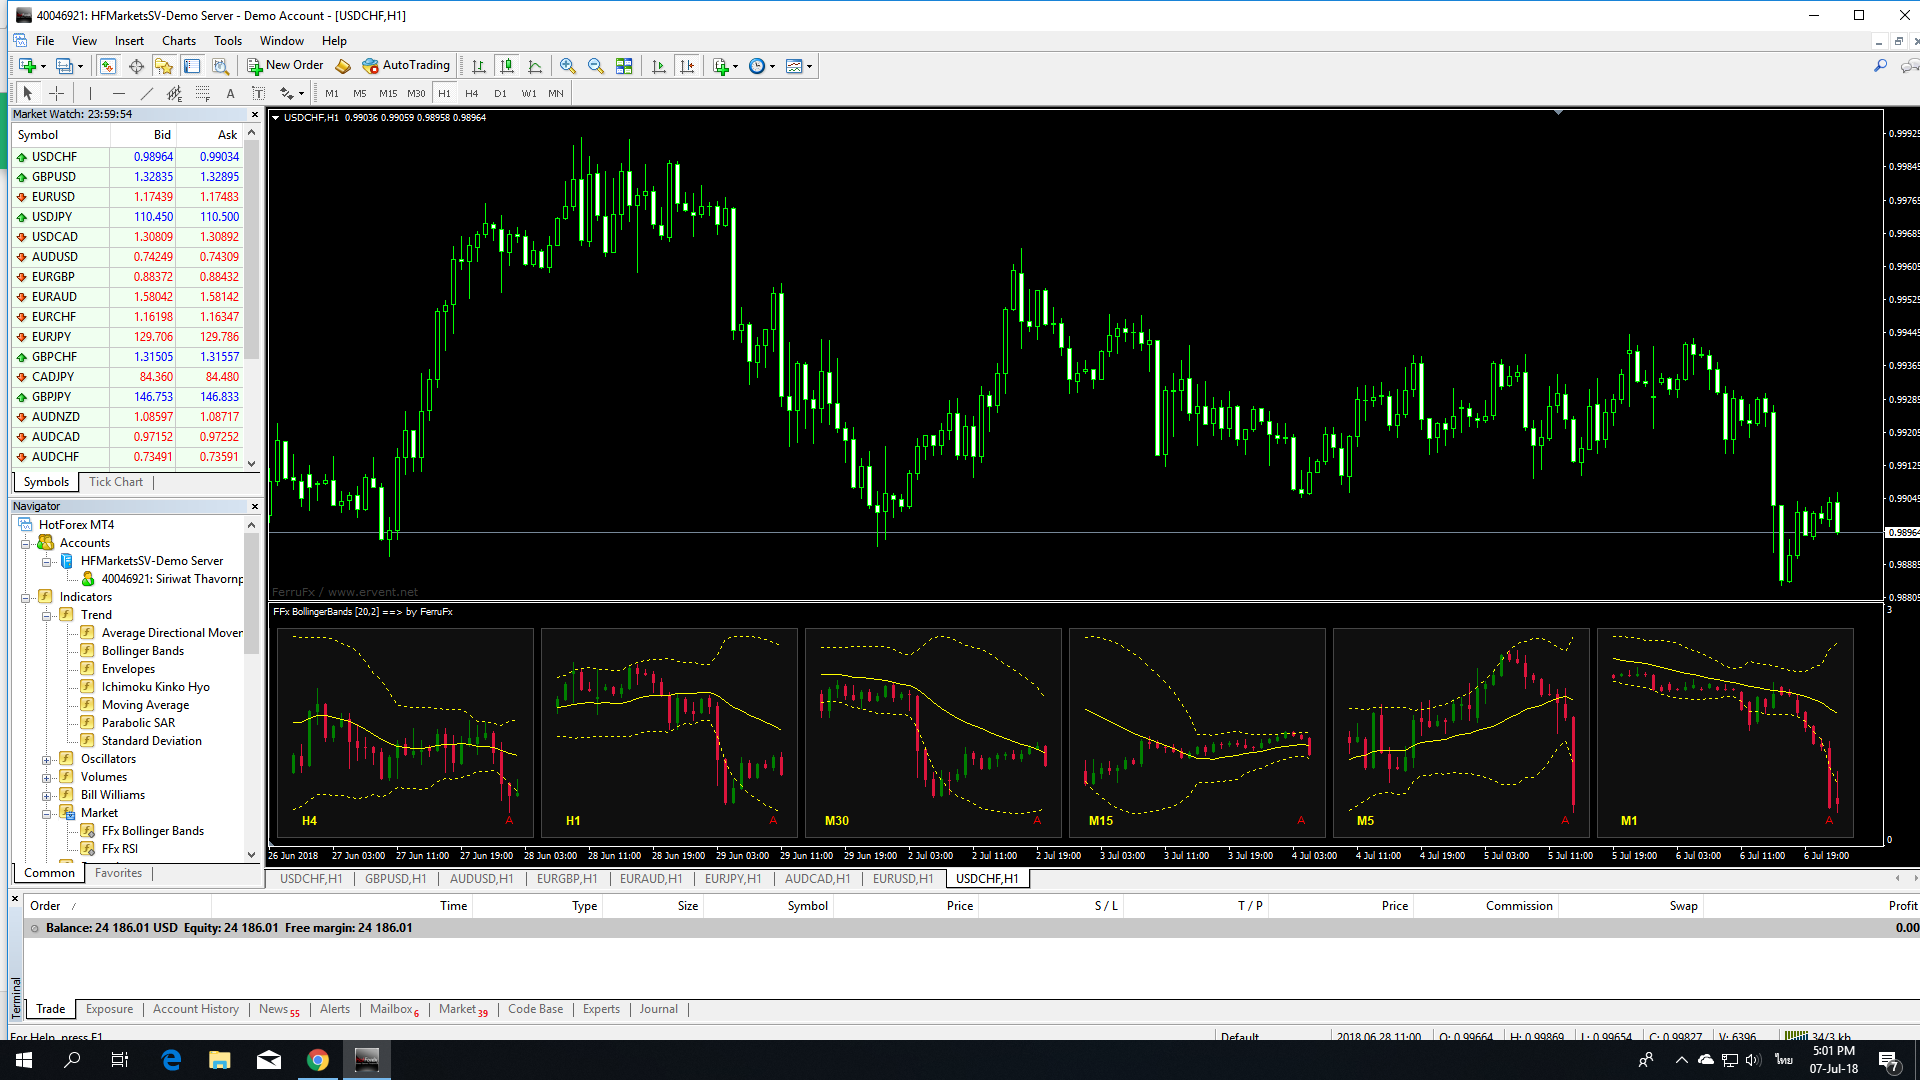Viewport: 1920px width, 1080px height.
Task: Open the Charts menu
Action: pyautogui.click(x=178, y=41)
